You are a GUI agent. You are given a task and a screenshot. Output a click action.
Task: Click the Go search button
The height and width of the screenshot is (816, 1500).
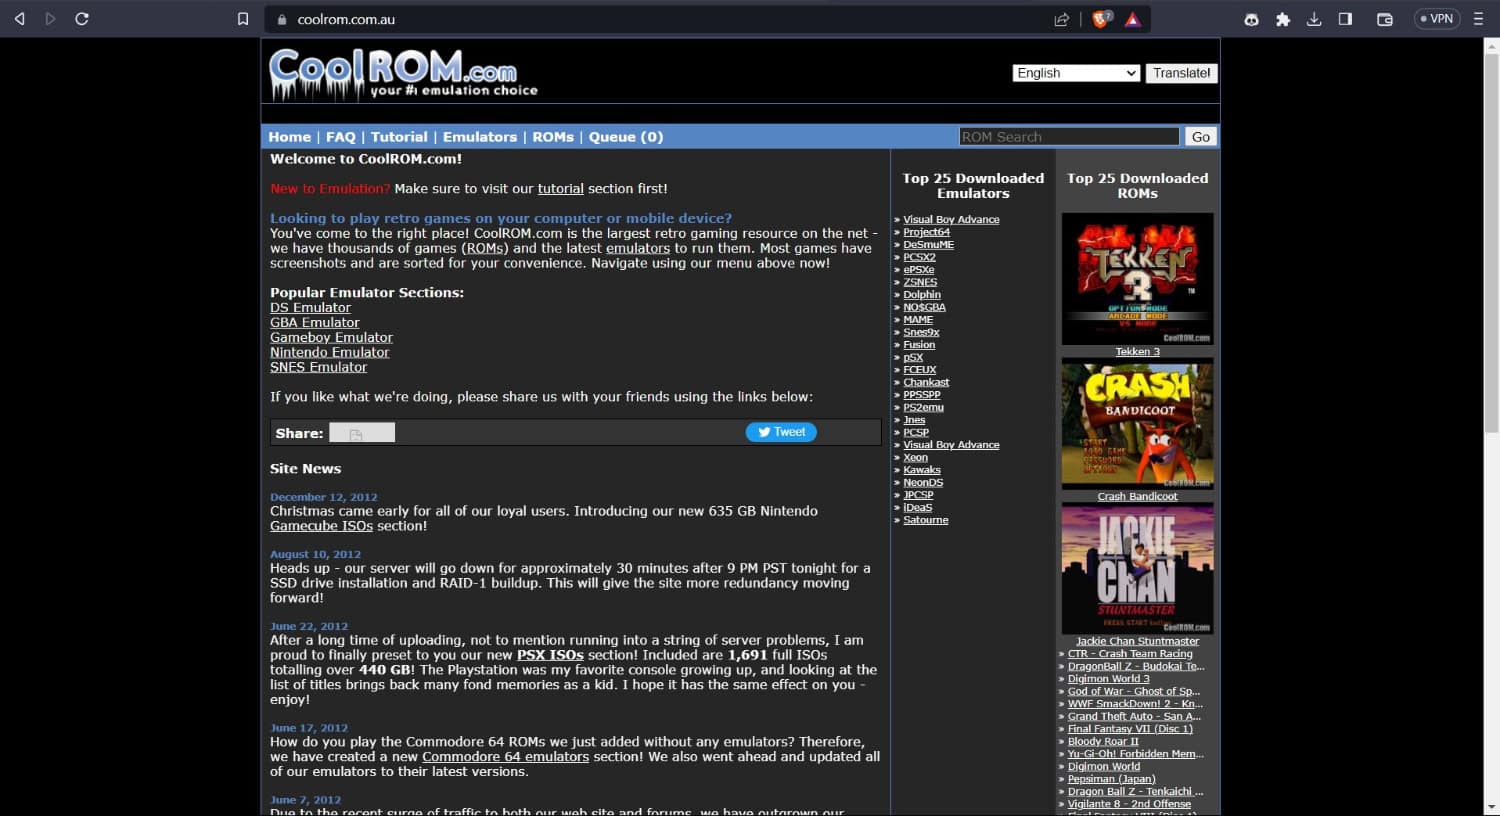(x=1201, y=137)
